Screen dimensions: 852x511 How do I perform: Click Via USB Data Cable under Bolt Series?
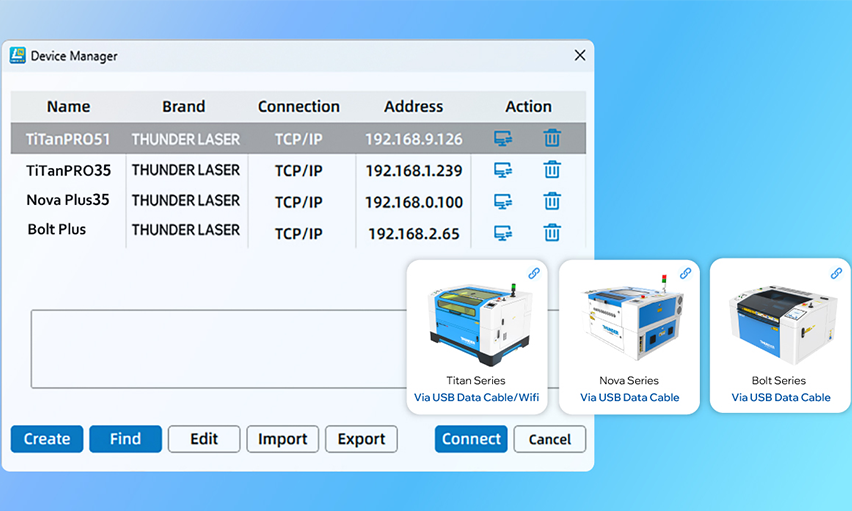pyautogui.click(x=781, y=397)
